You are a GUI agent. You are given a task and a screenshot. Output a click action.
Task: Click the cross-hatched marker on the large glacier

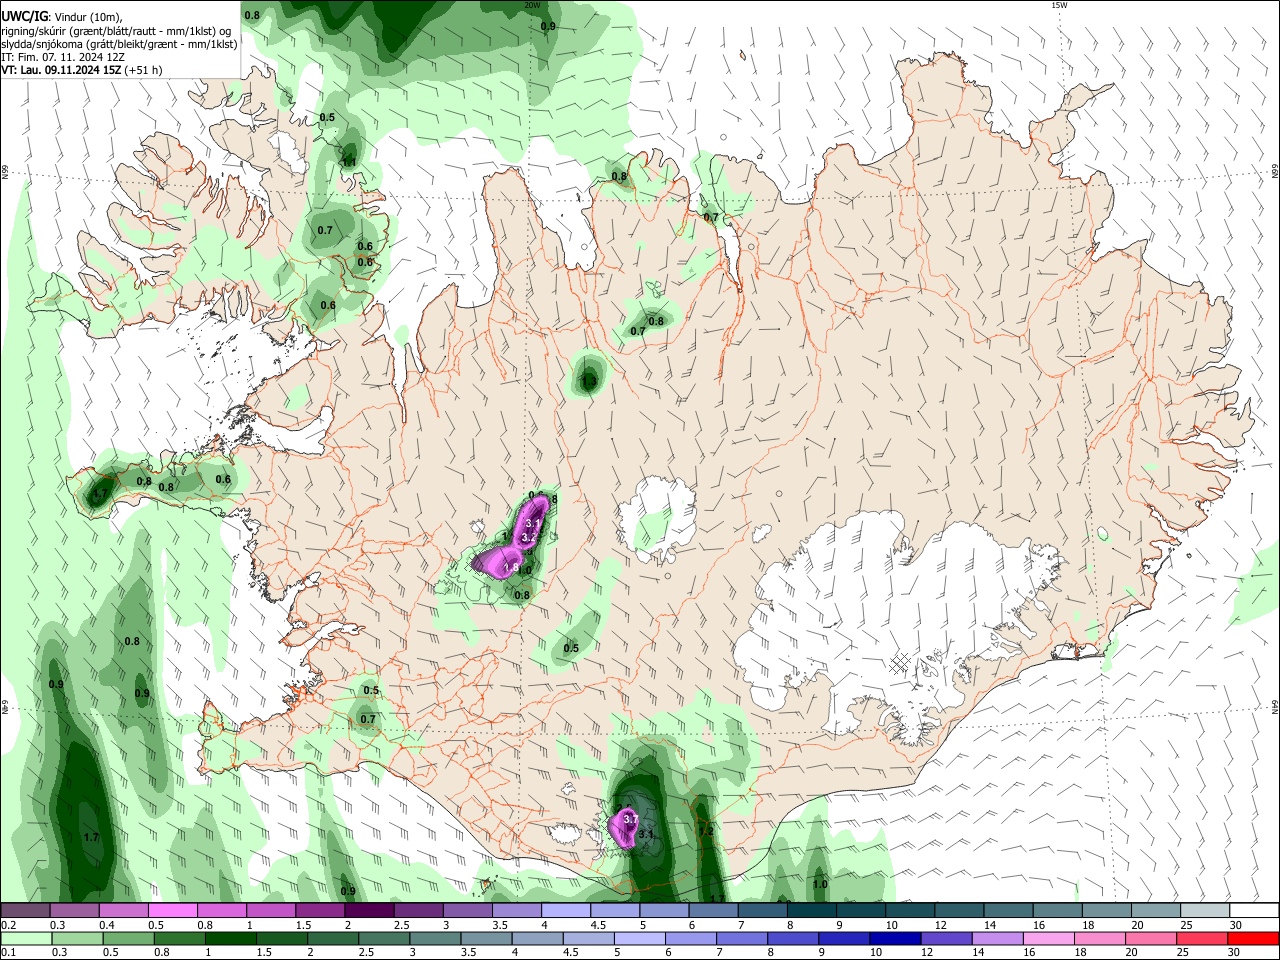(x=899, y=662)
